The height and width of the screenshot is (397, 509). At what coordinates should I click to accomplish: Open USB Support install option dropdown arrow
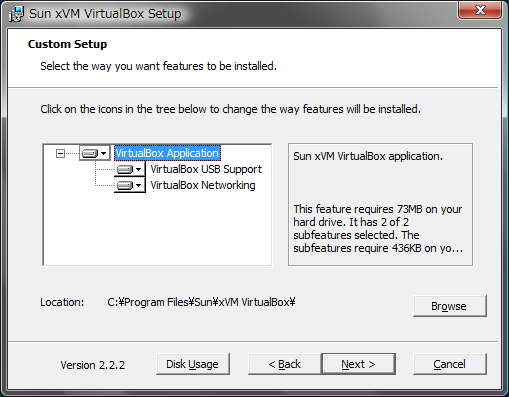[139, 170]
